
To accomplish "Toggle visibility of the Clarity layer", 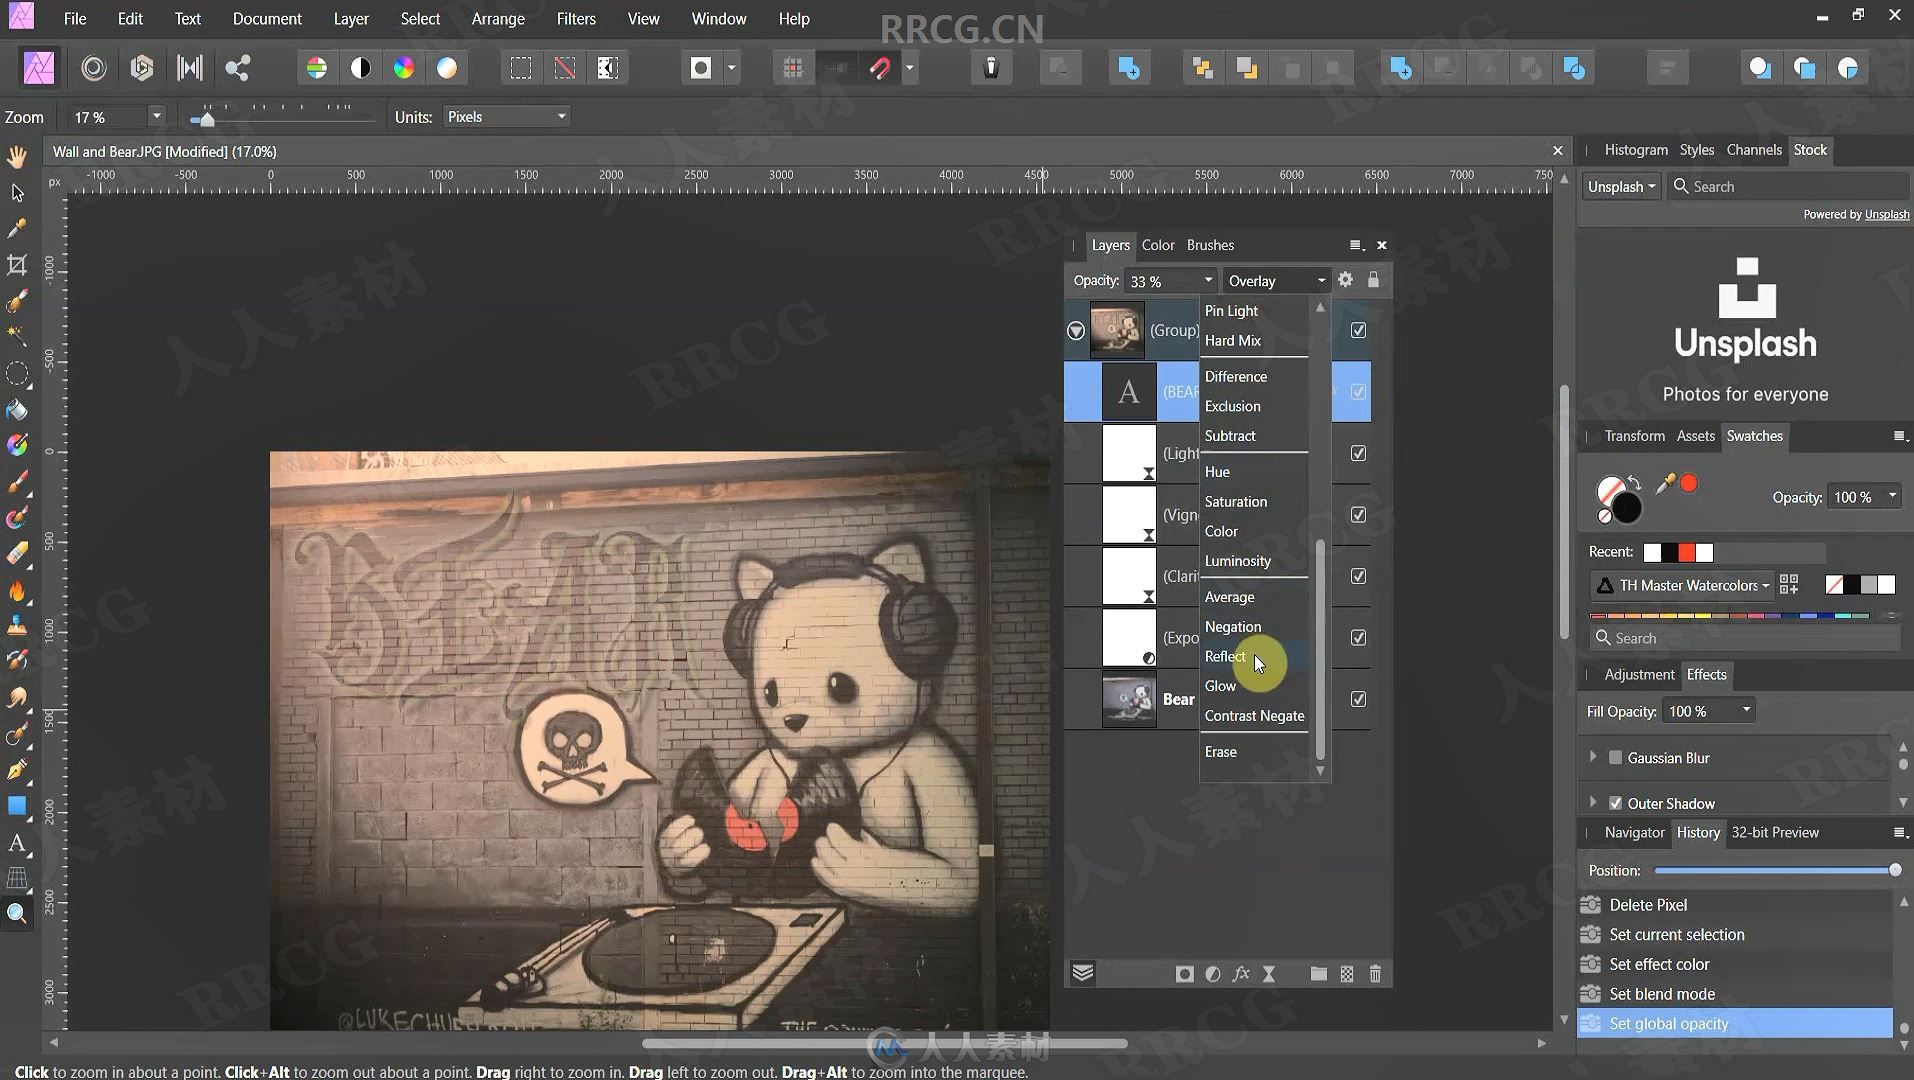I will (x=1358, y=576).
